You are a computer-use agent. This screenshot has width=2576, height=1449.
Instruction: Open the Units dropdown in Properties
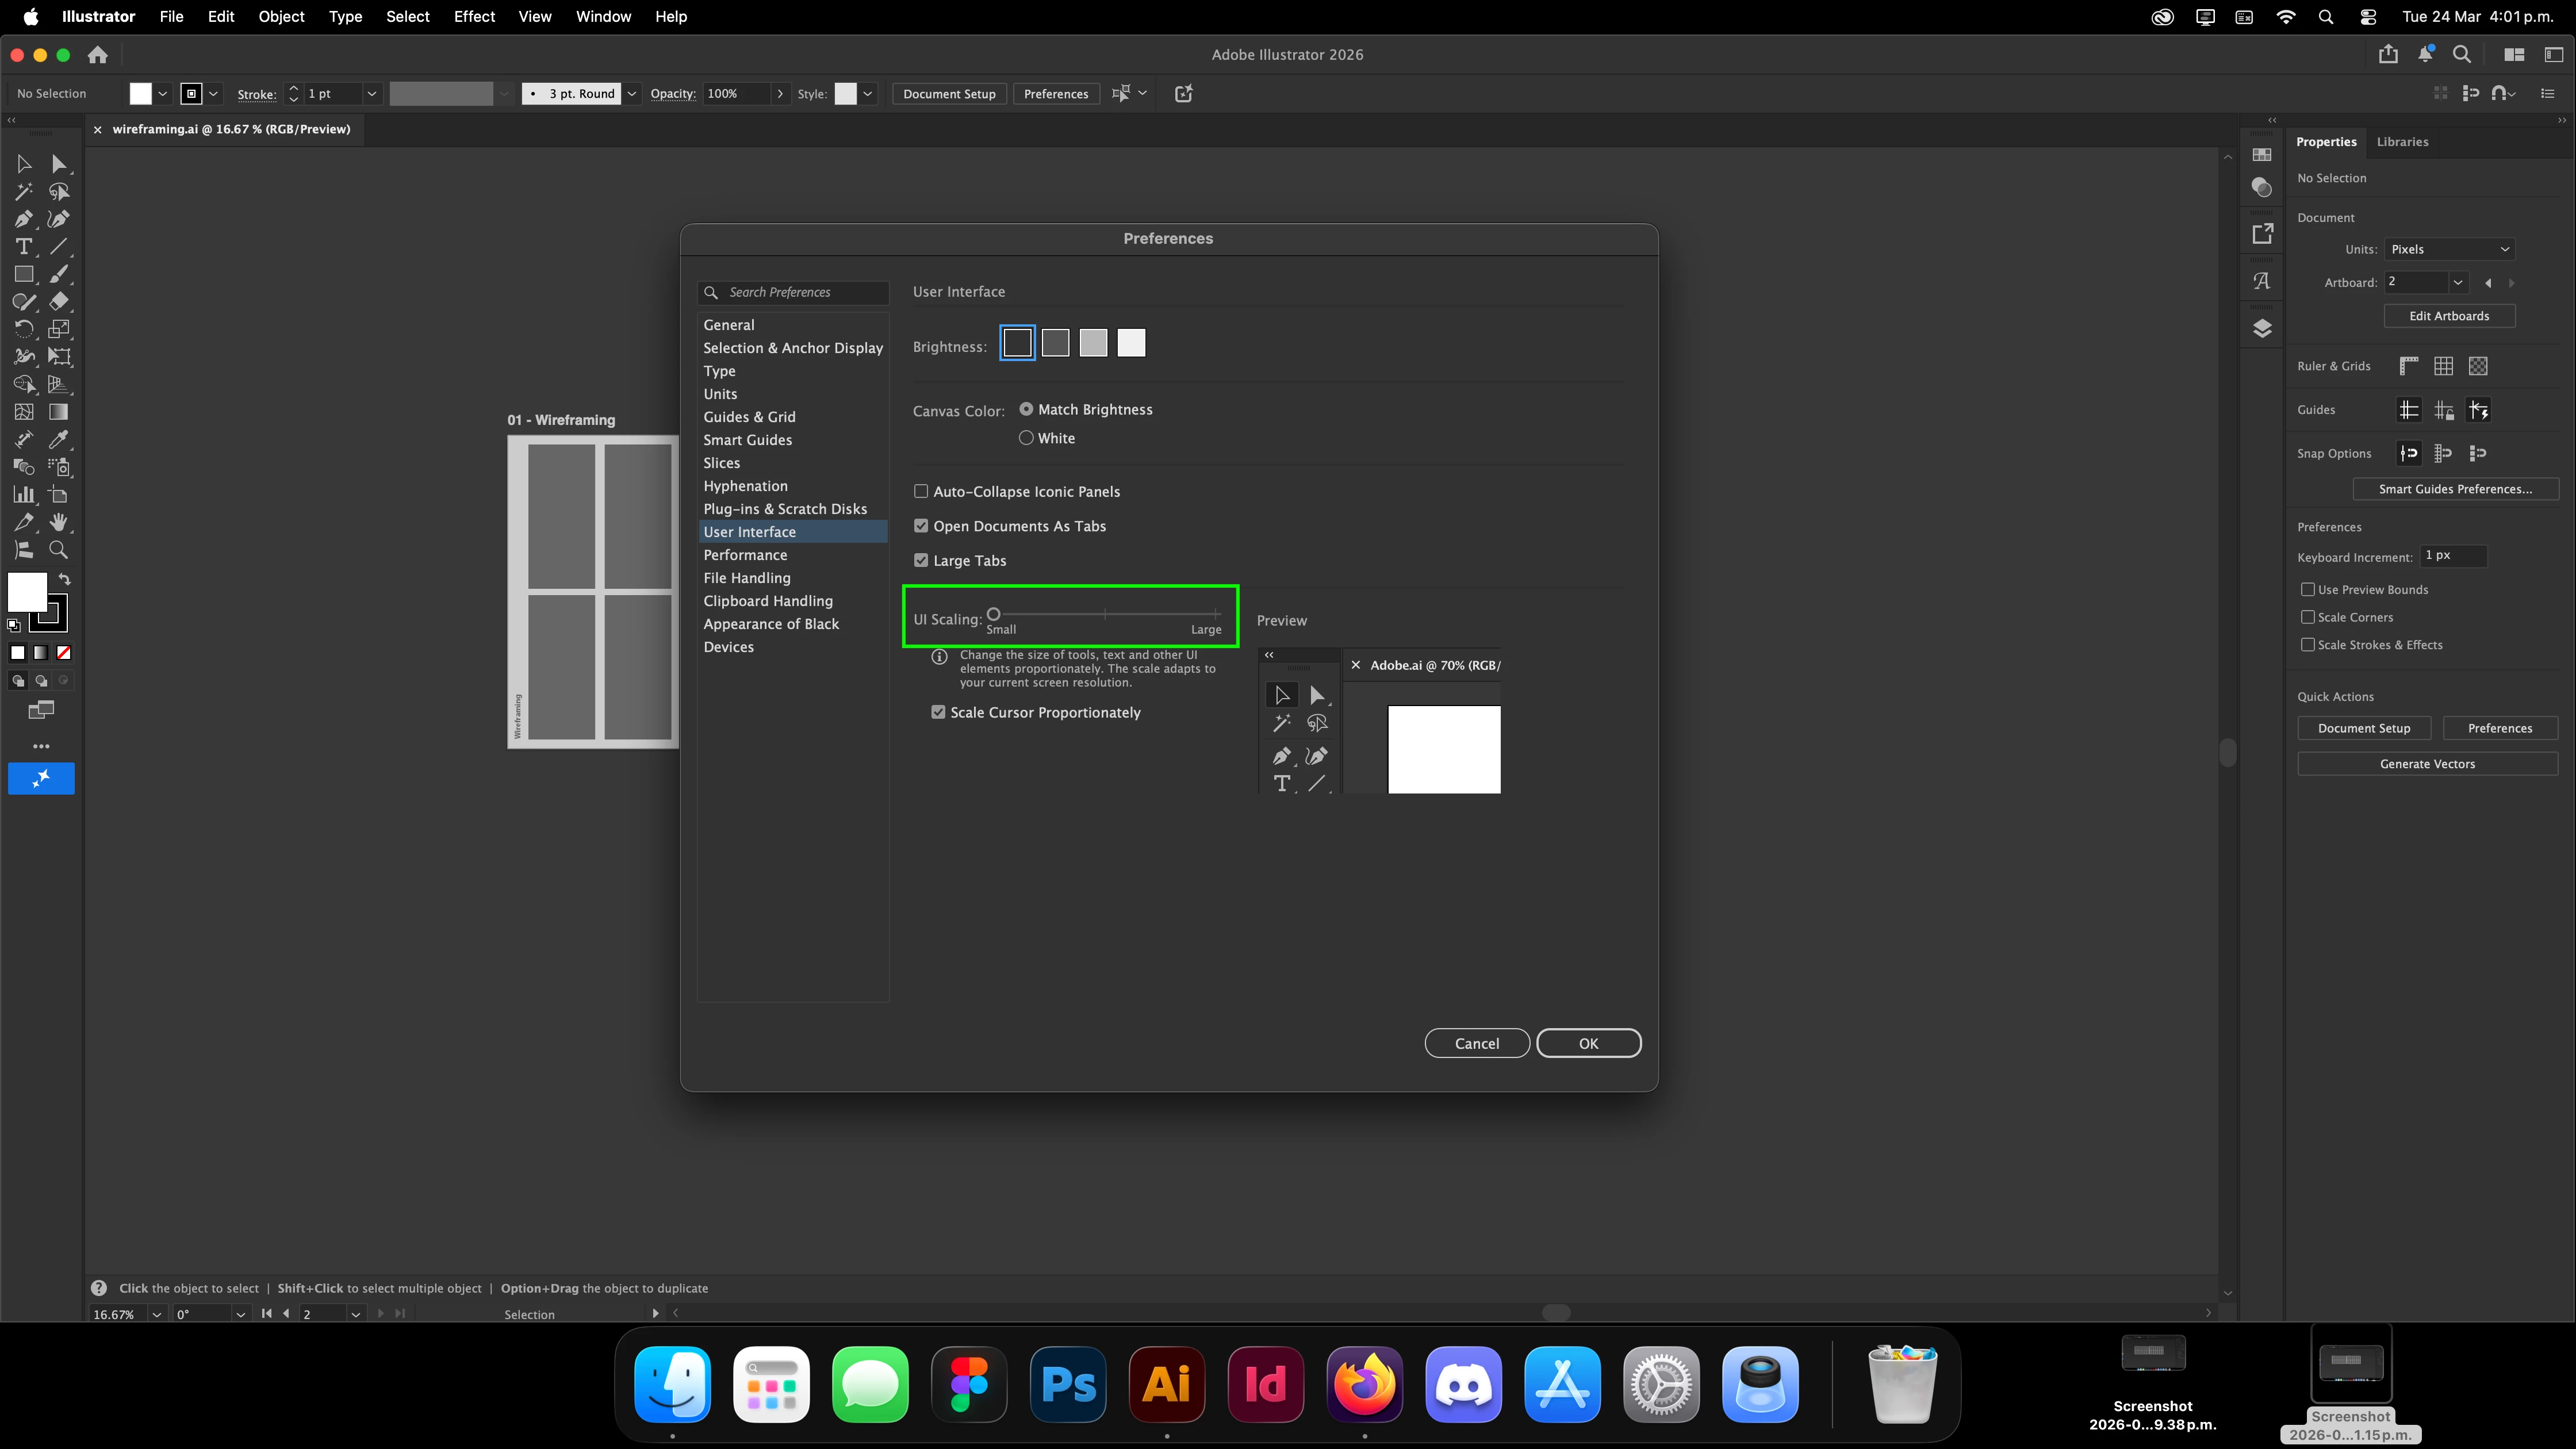click(2449, 249)
